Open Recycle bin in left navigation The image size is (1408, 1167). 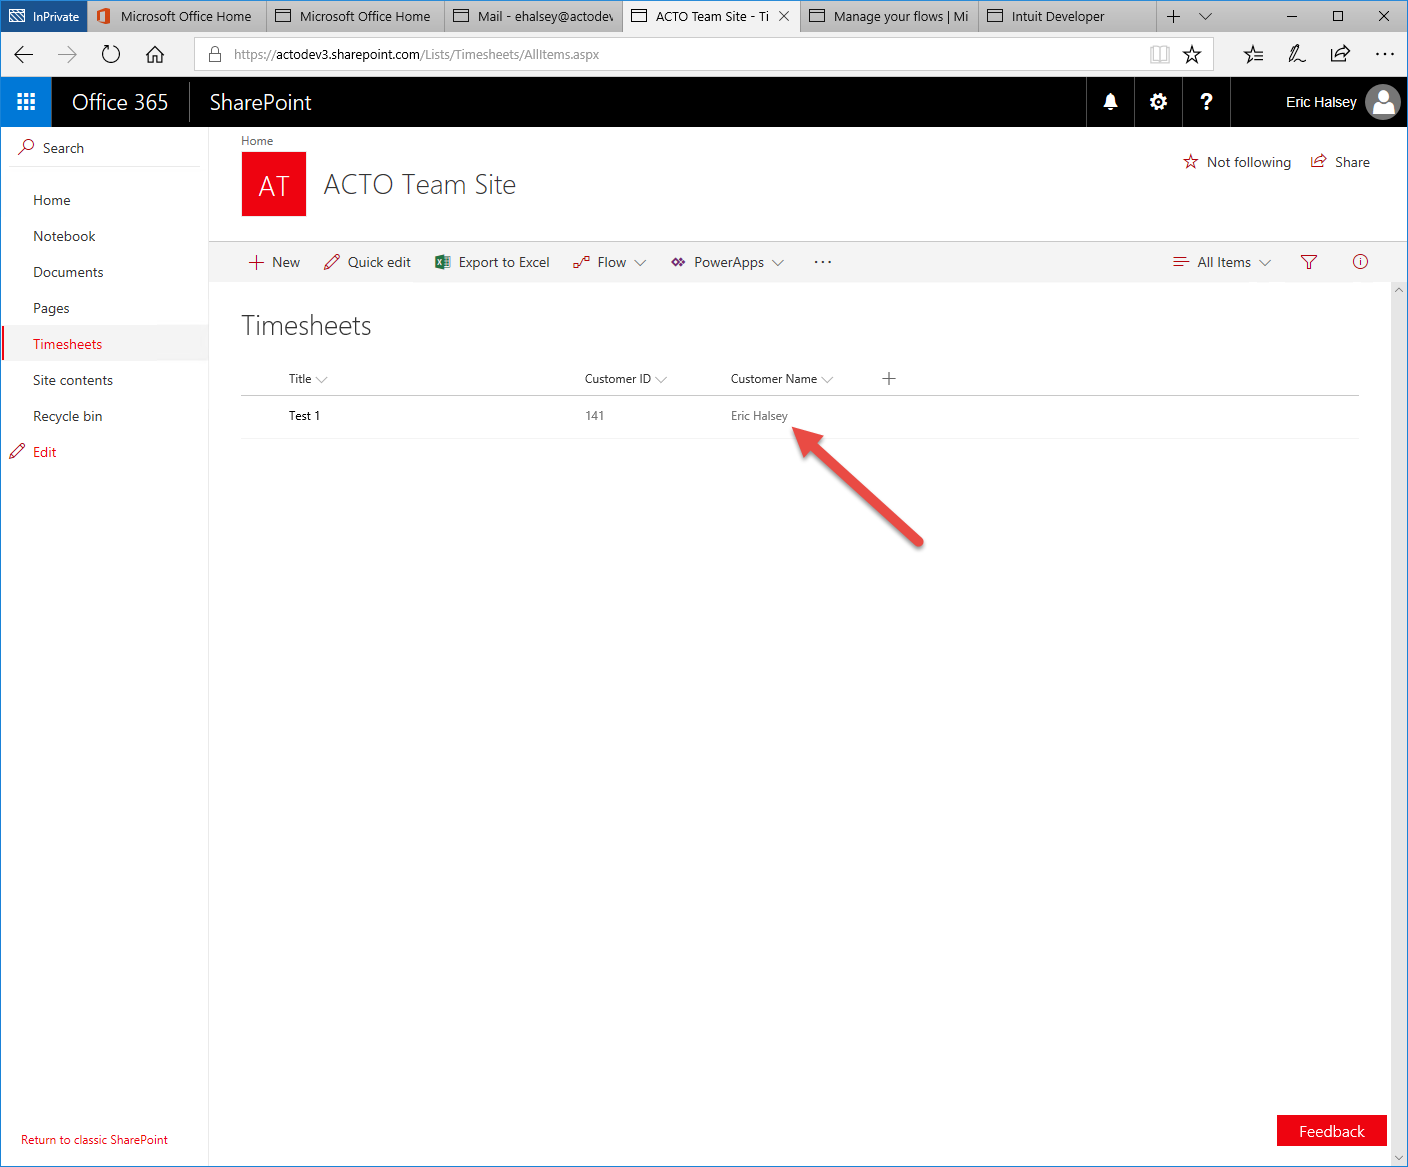pyautogui.click(x=68, y=416)
